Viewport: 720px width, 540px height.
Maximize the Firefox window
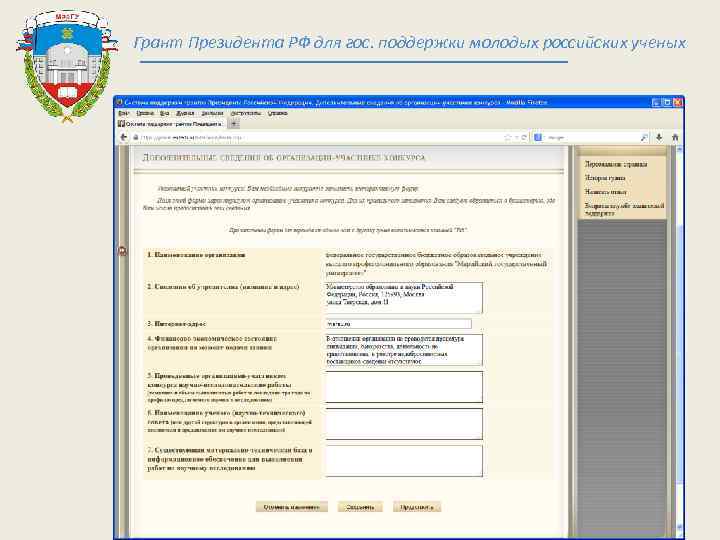667,102
